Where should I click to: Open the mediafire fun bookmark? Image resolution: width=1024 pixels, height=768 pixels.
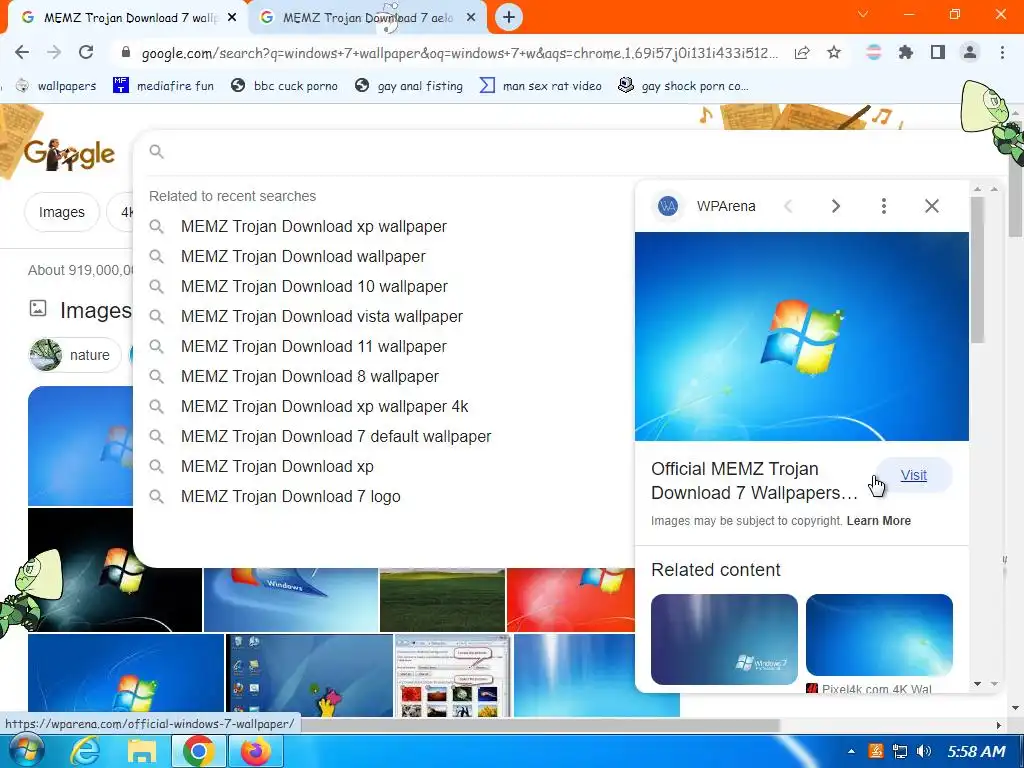point(163,86)
